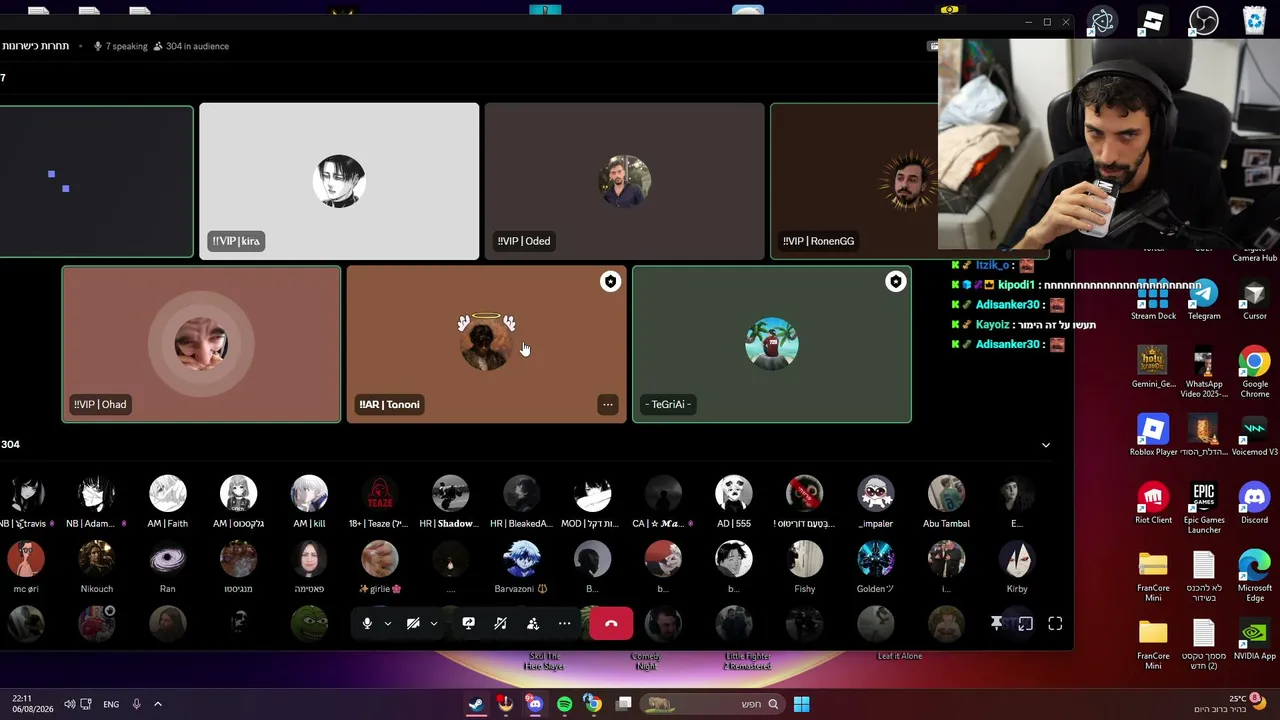Pop out the stage window
1280x720 pixels.
point(1026,624)
